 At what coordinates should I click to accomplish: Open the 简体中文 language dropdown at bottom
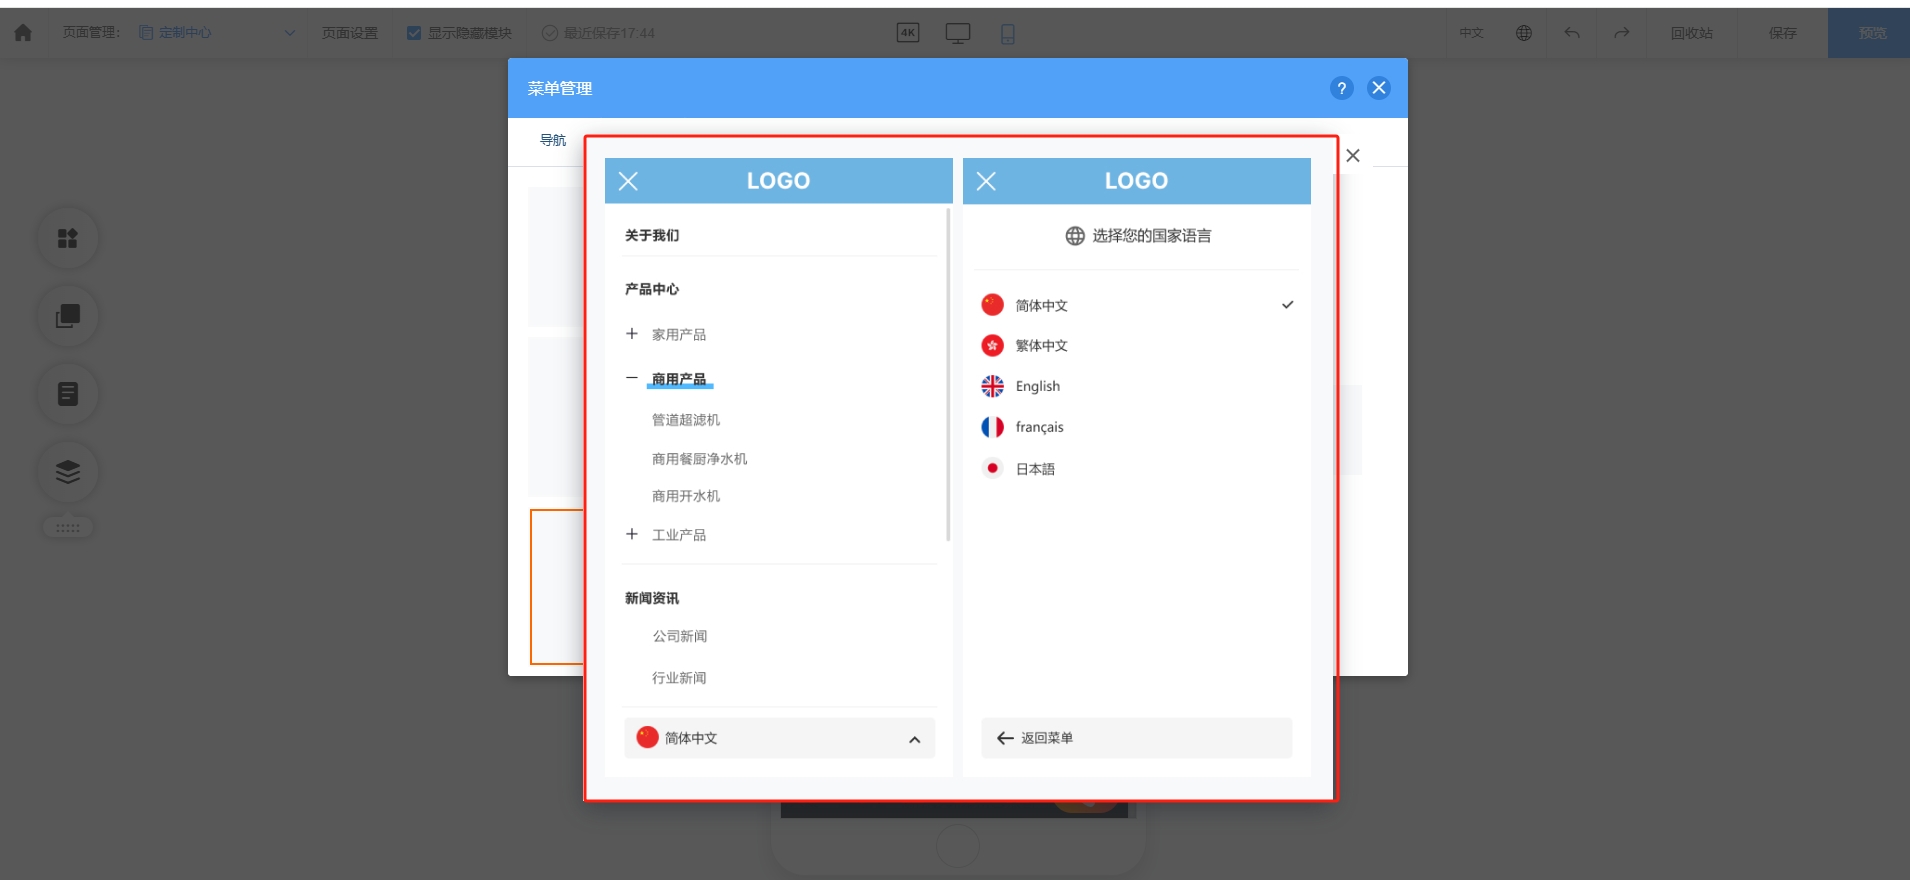point(779,738)
